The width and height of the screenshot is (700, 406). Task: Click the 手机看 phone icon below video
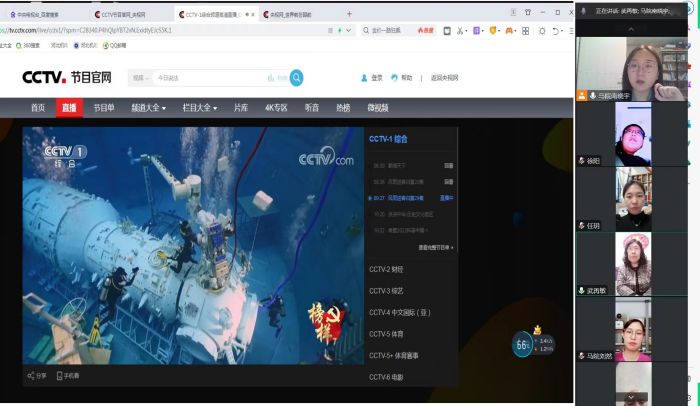coord(68,376)
